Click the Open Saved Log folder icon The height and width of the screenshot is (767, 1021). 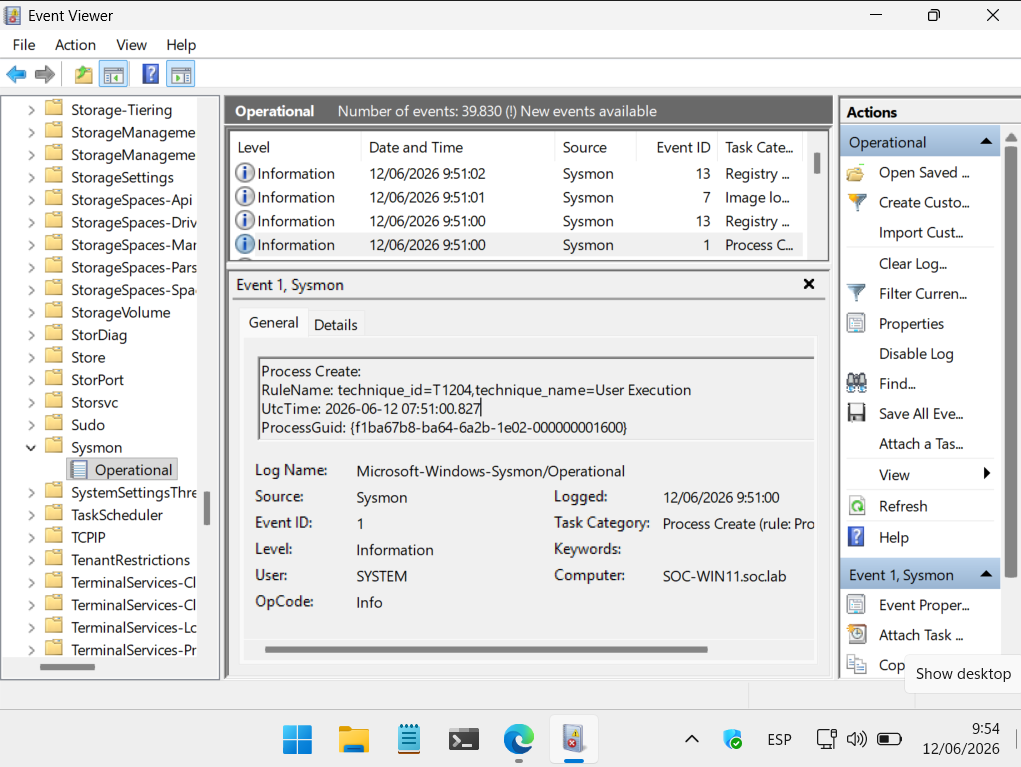coord(856,173)
